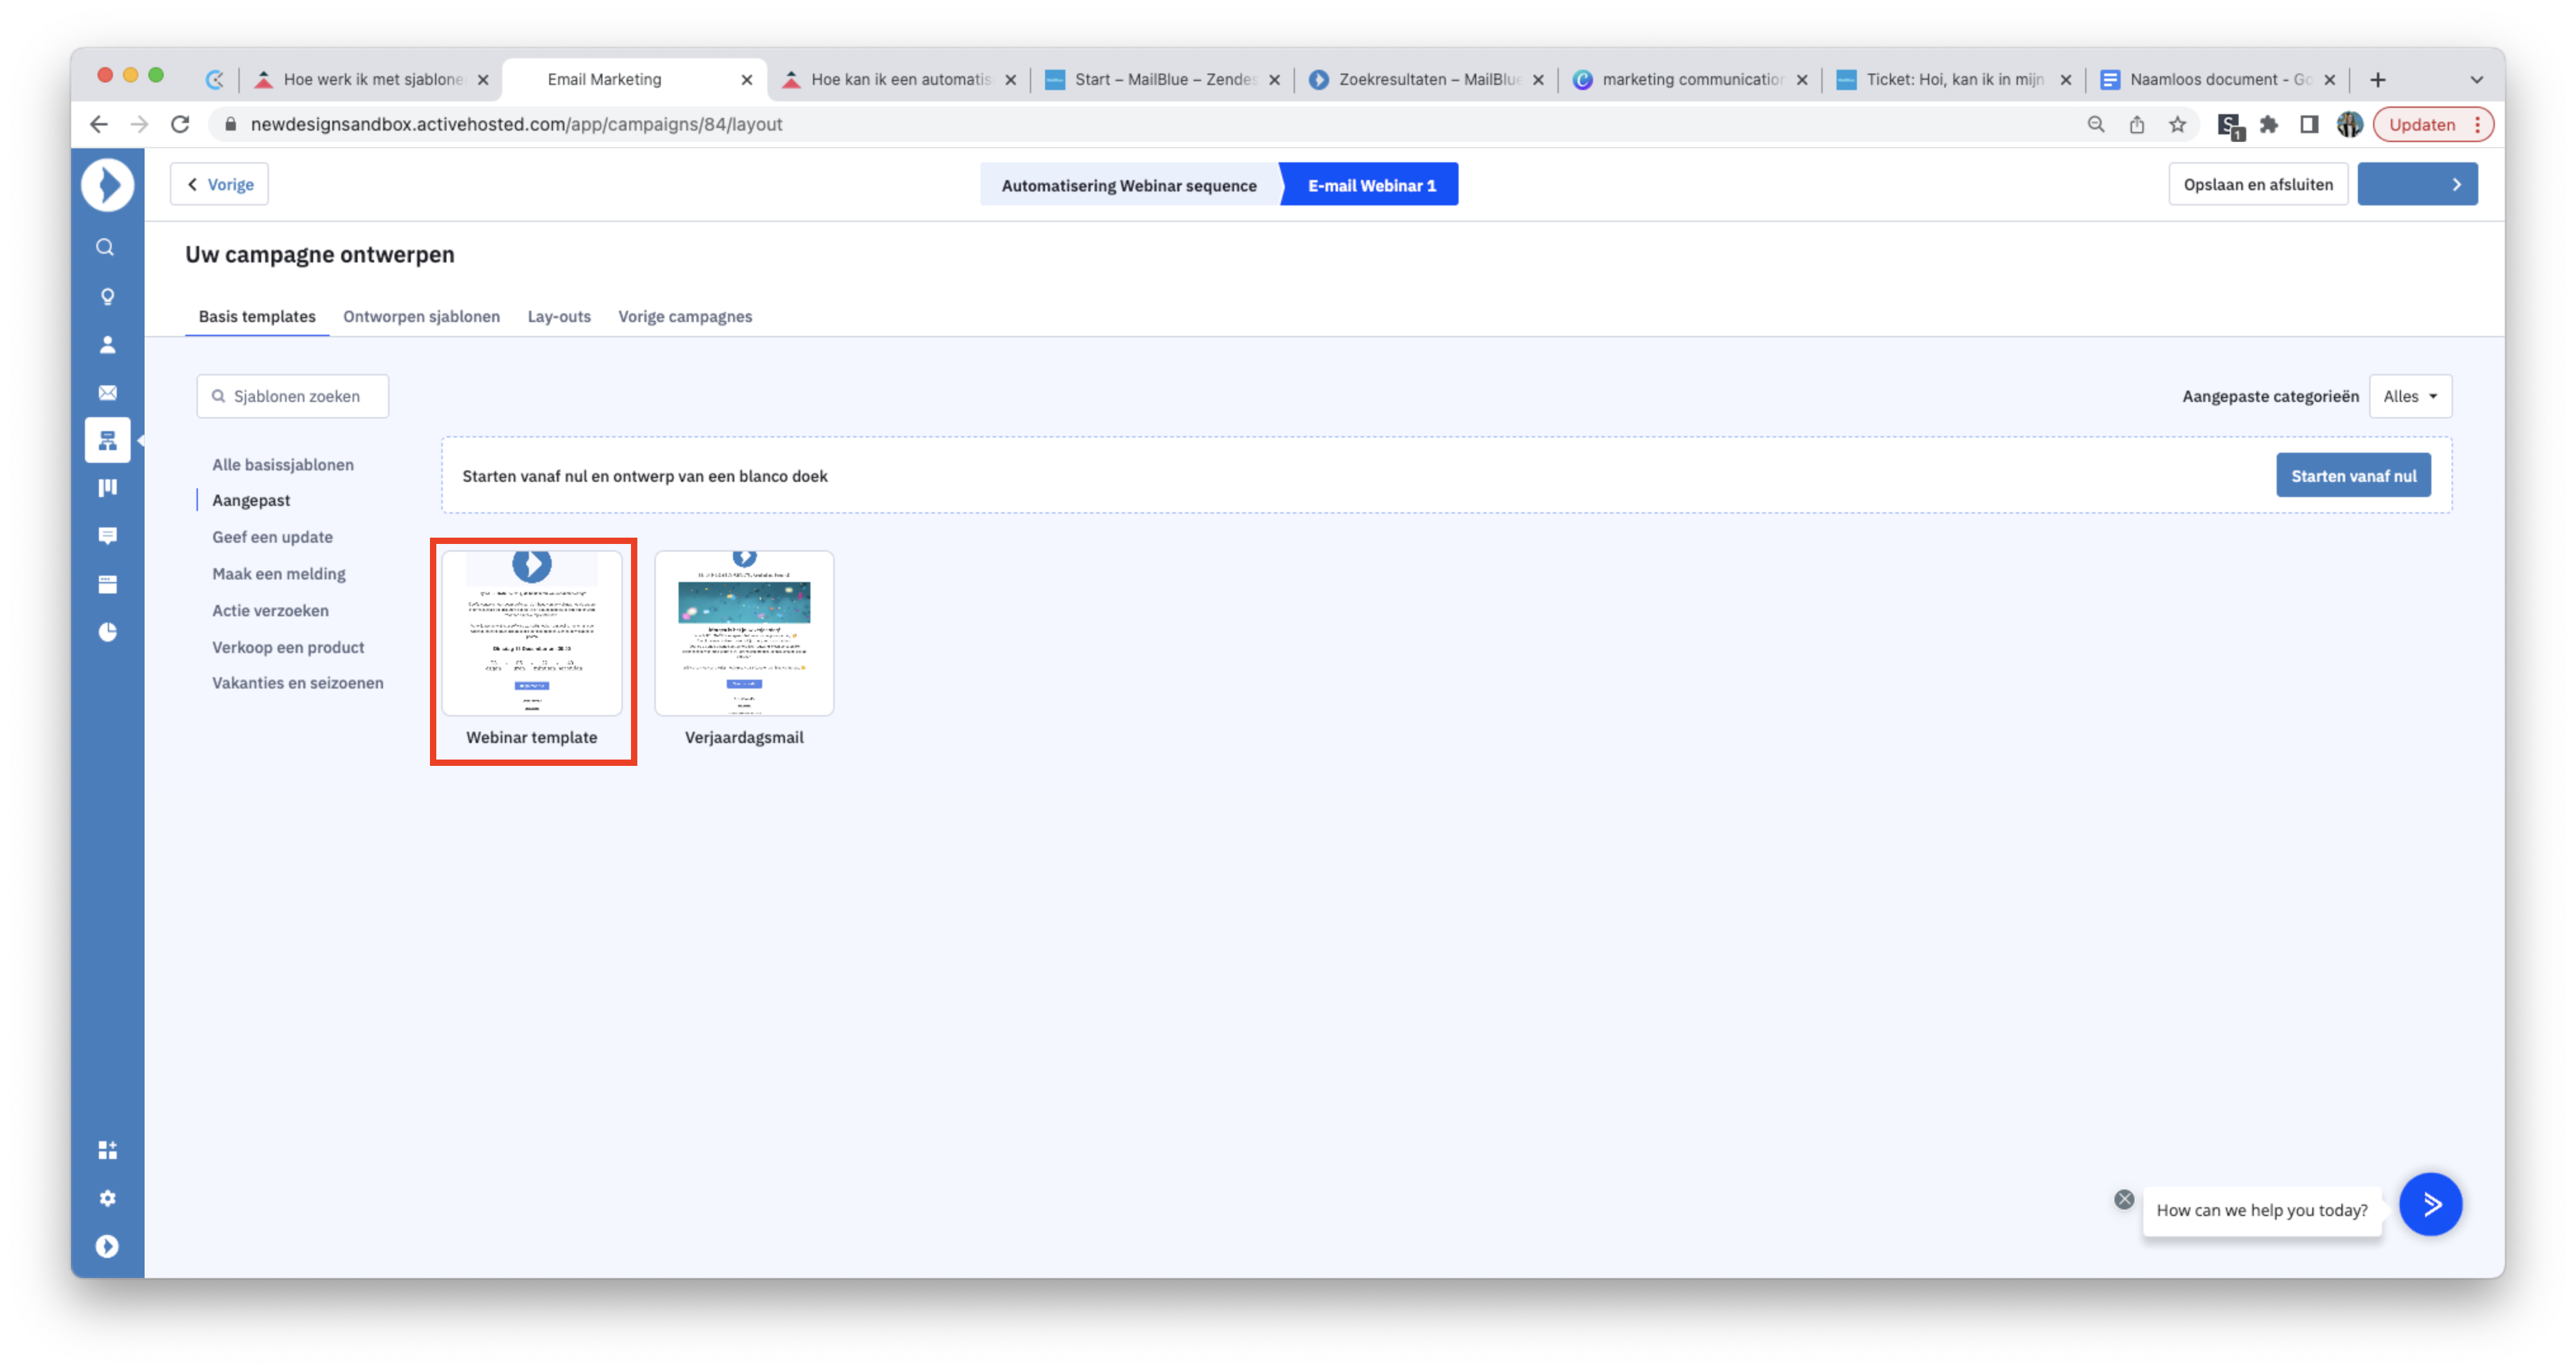
Task: Open Chrome profile avatar
Action: 2349,124
